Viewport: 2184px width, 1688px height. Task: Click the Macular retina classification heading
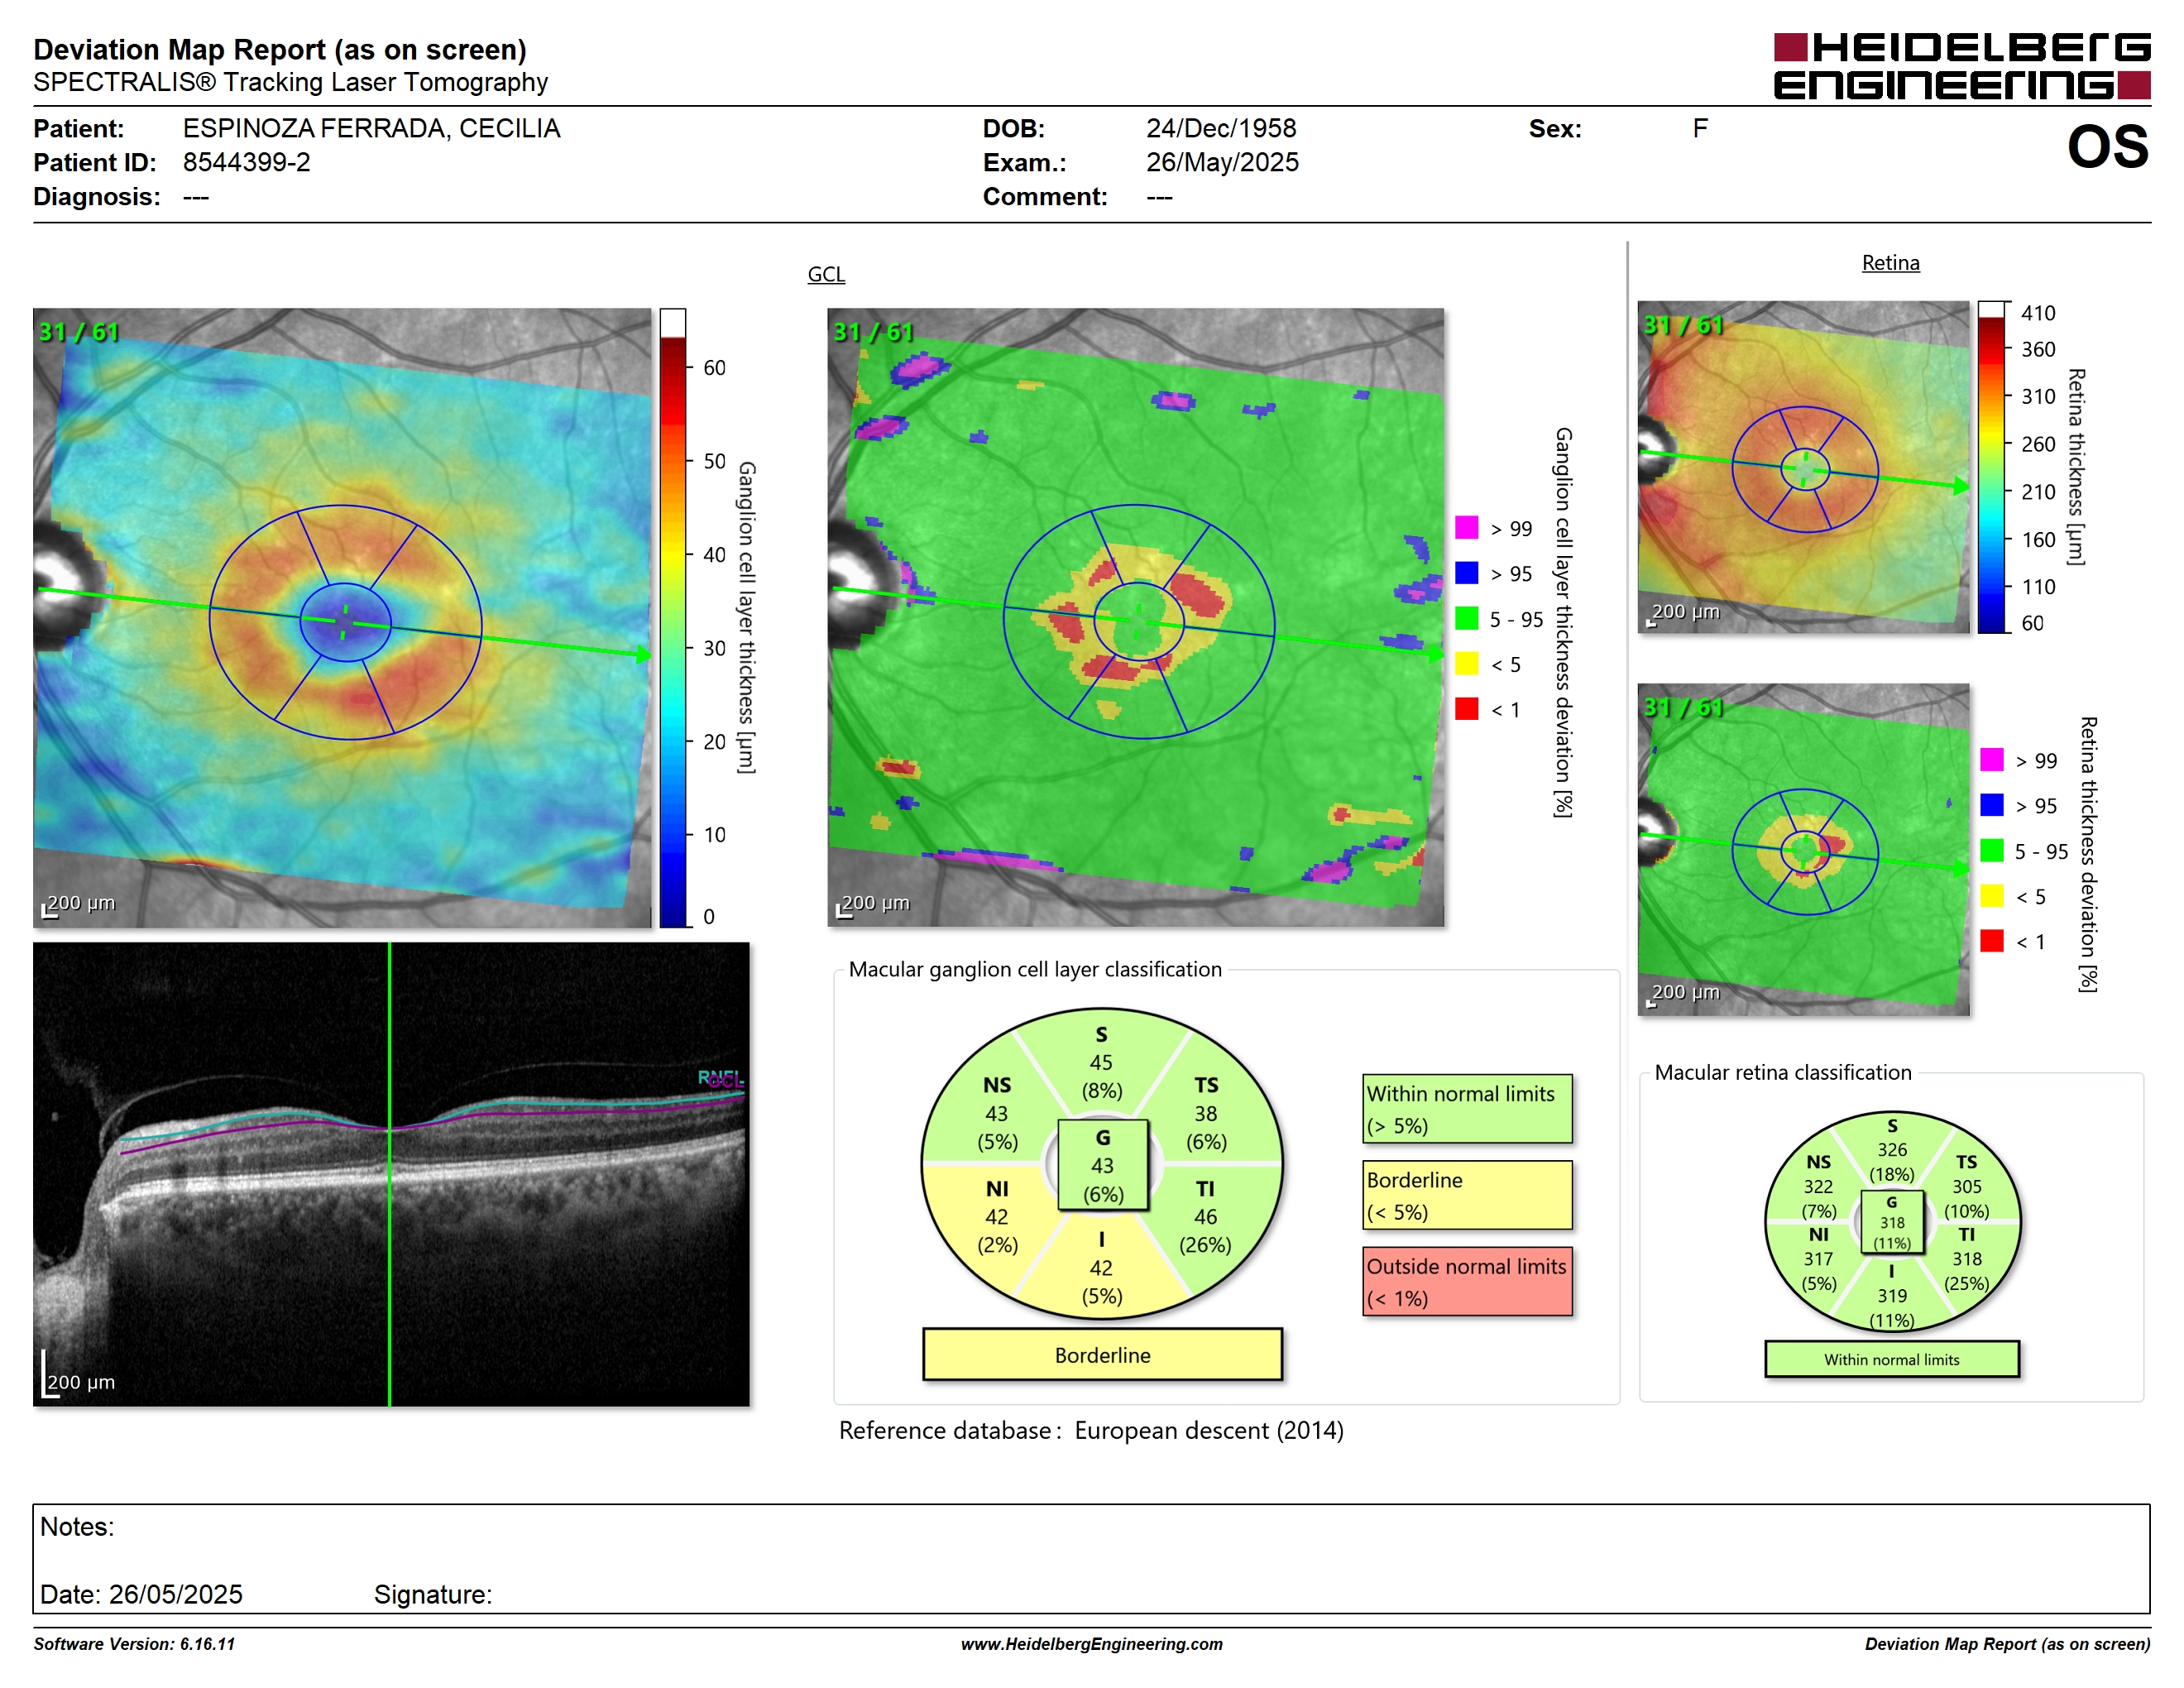pyautogui.click(x=1782, y=1072)
